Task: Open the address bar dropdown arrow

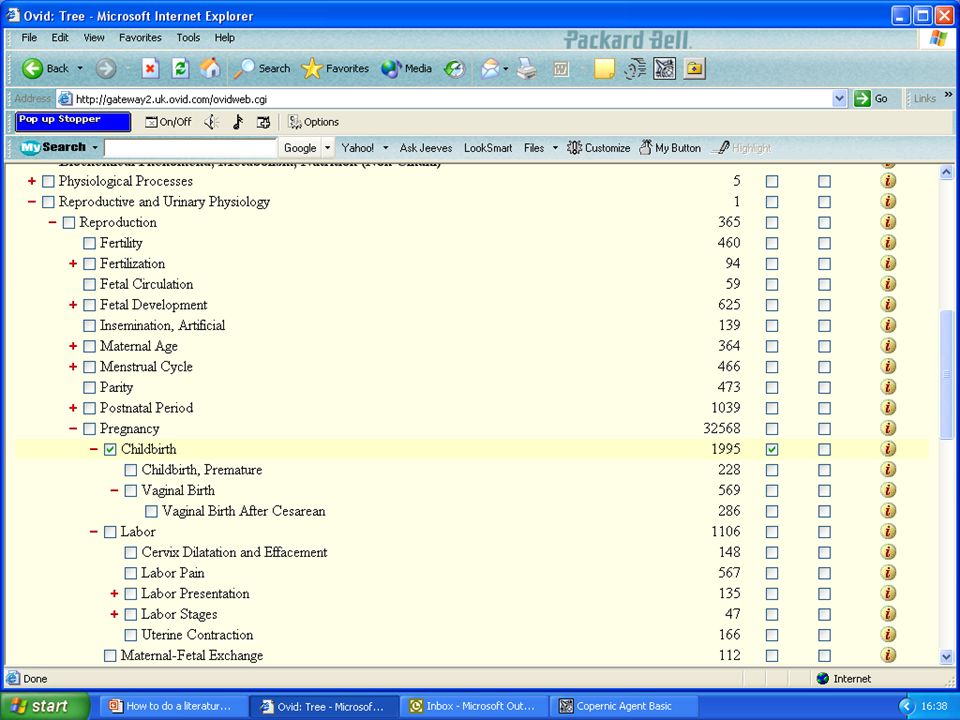Action: point(839,99)
